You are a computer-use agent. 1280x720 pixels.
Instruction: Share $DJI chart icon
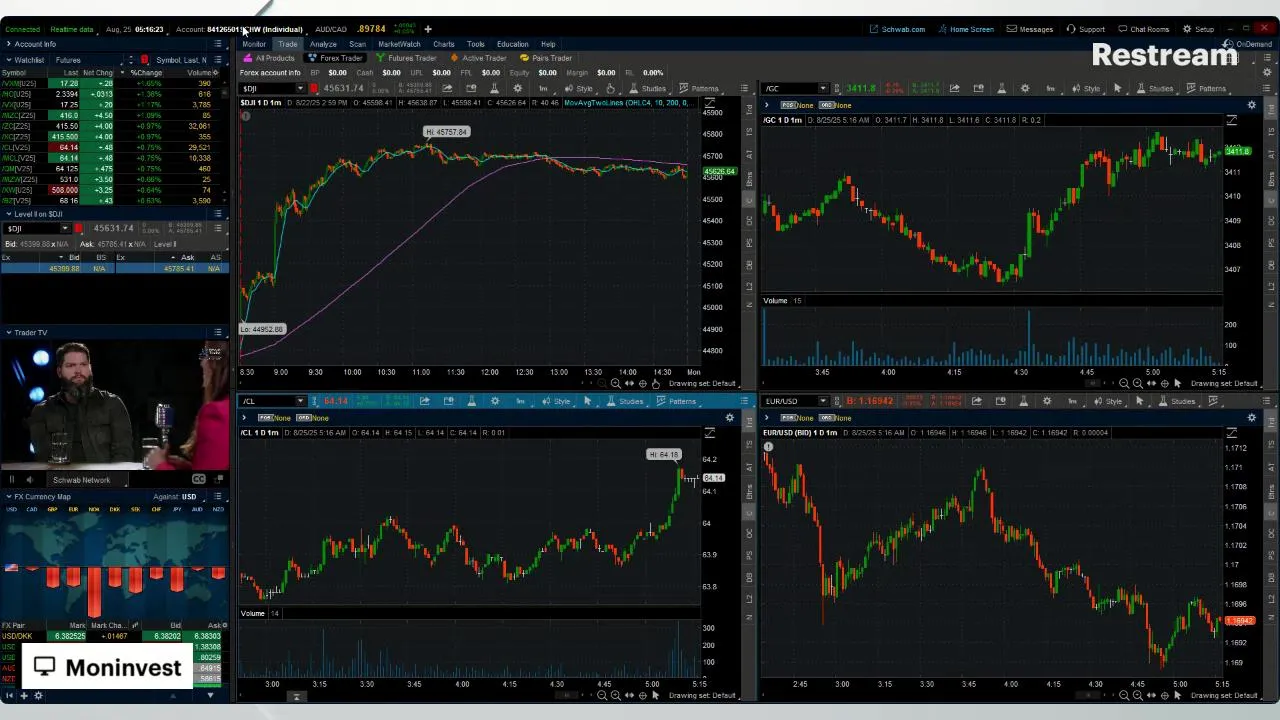click(447, 88)
